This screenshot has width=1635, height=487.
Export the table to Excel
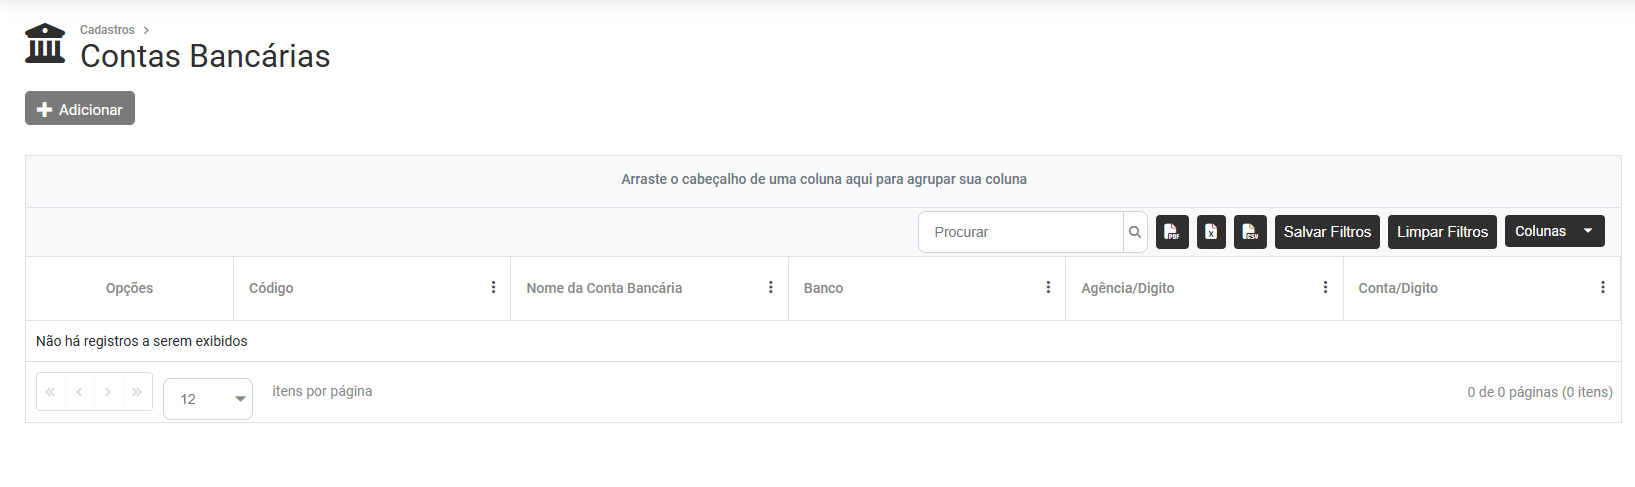(1211, 232)
